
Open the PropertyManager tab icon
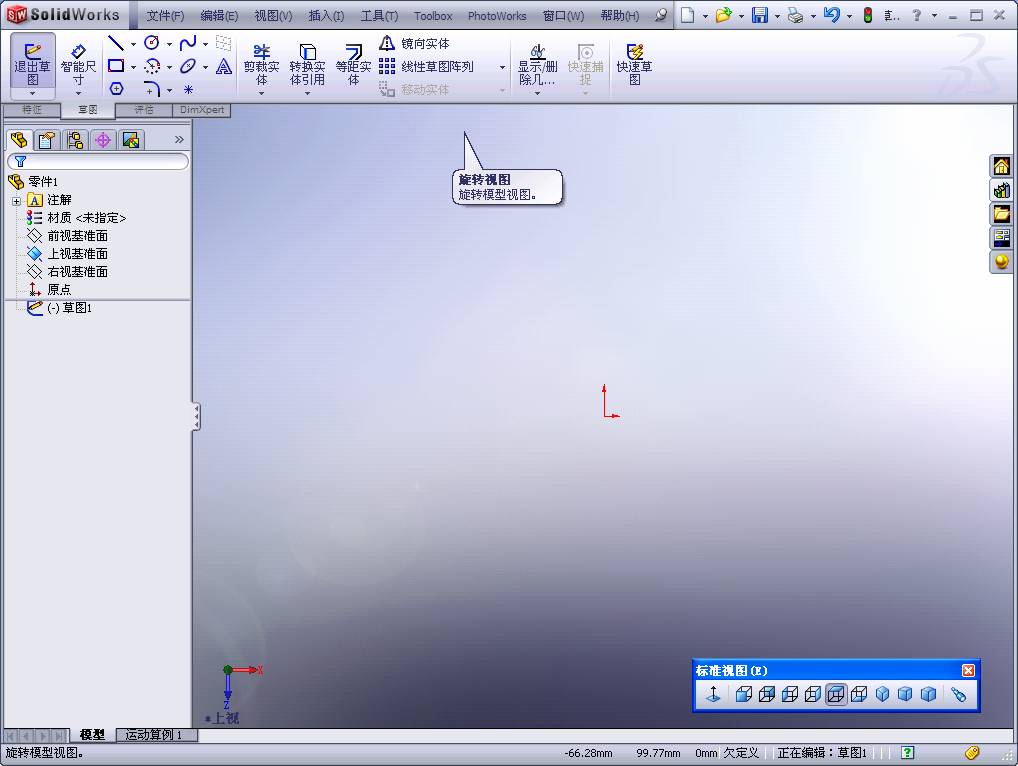pos(47,140)
